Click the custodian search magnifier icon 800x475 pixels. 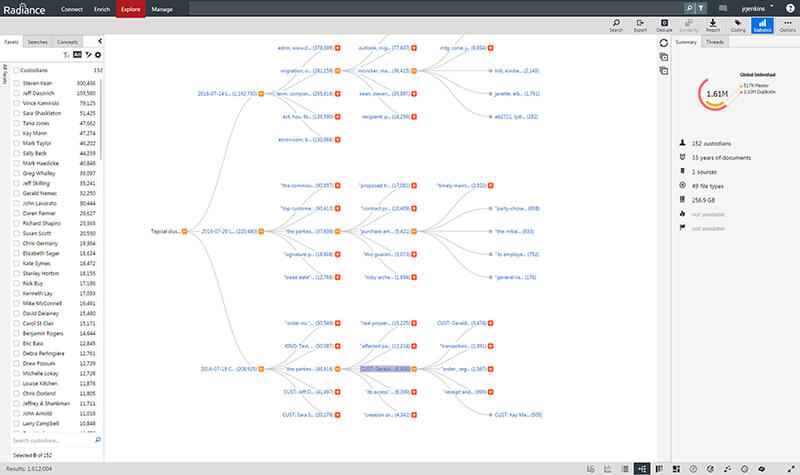(98, 440)
